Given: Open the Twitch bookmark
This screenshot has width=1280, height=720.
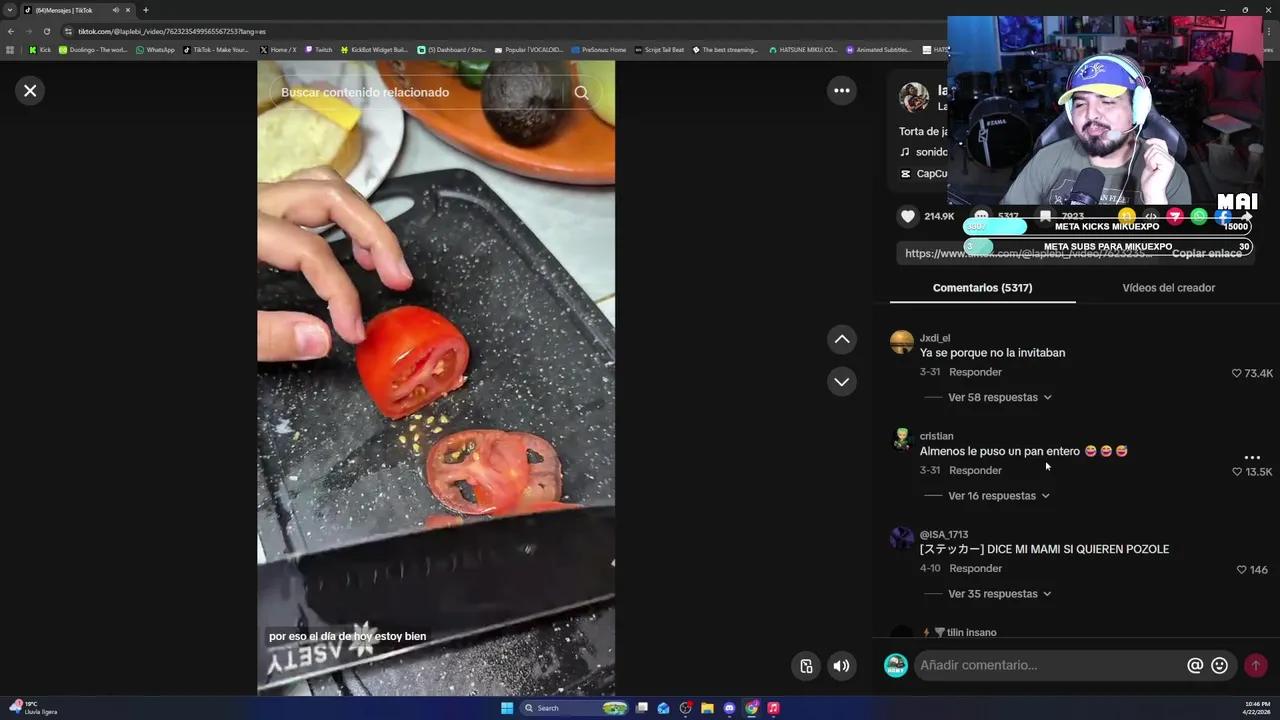Looking at the screenshot, I should (x=319, y=50).
